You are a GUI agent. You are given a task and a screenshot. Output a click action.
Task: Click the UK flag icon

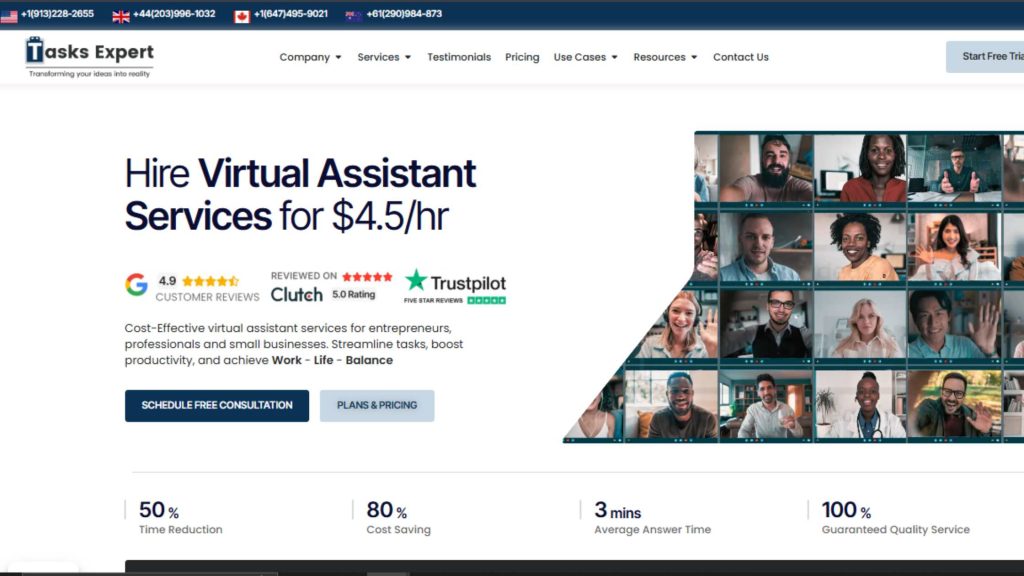(121, 15)
